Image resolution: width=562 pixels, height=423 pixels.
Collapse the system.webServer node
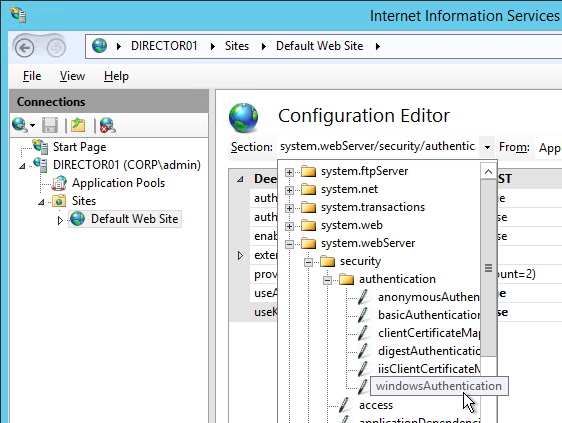pos(289,244)
